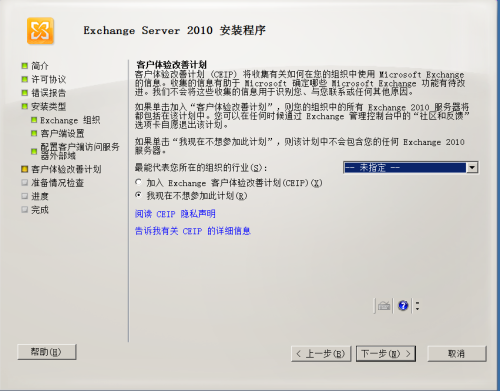Choose 我现在不想参加此计划 radio option
This screenshot has height=391, width=500.
(191, 196)
